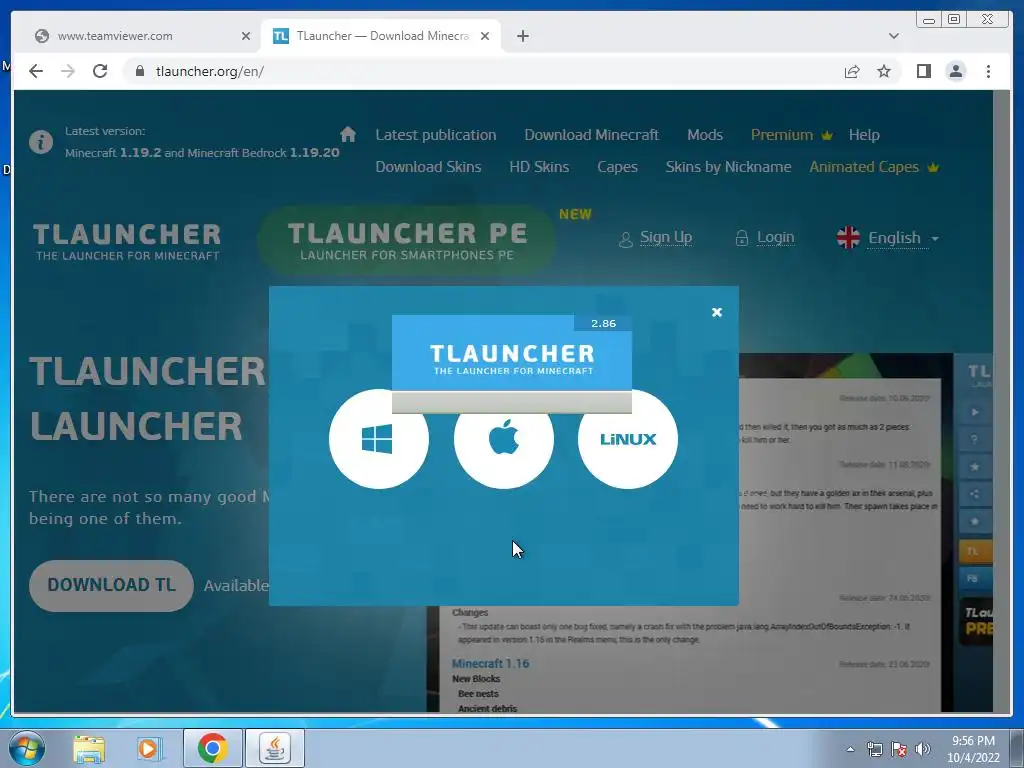Open the Windows Start menu
The image size is (1024, 768).
tap(26, 748)
